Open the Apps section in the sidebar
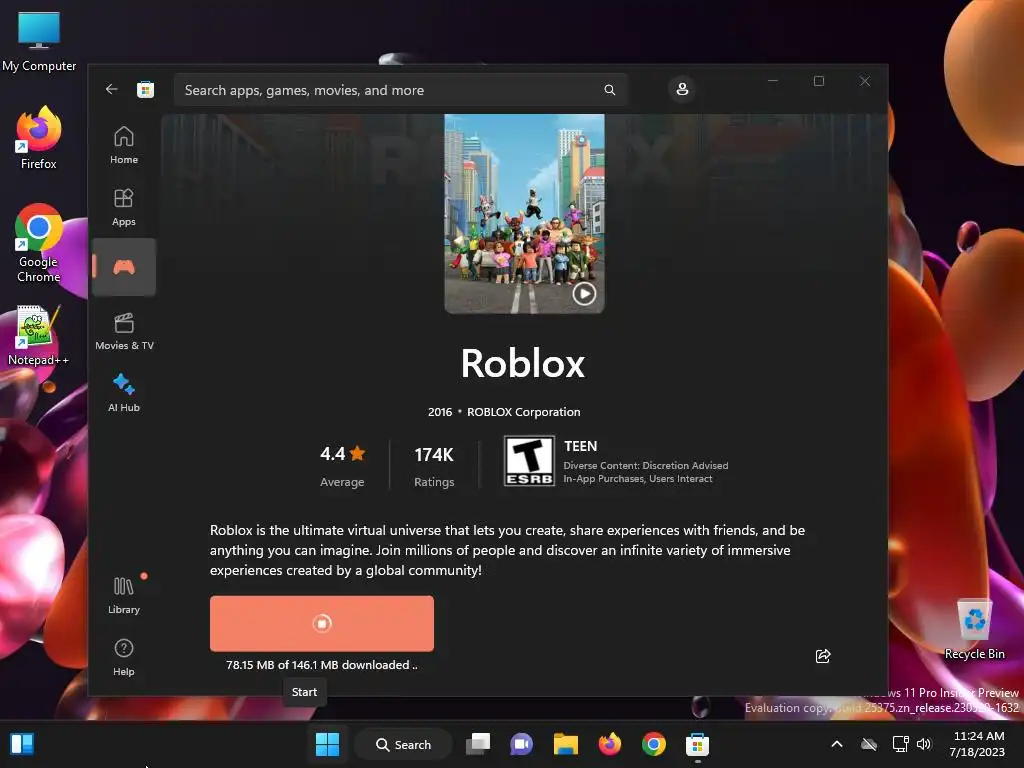Screen dimensions: 1024x768 coord(124,207)
